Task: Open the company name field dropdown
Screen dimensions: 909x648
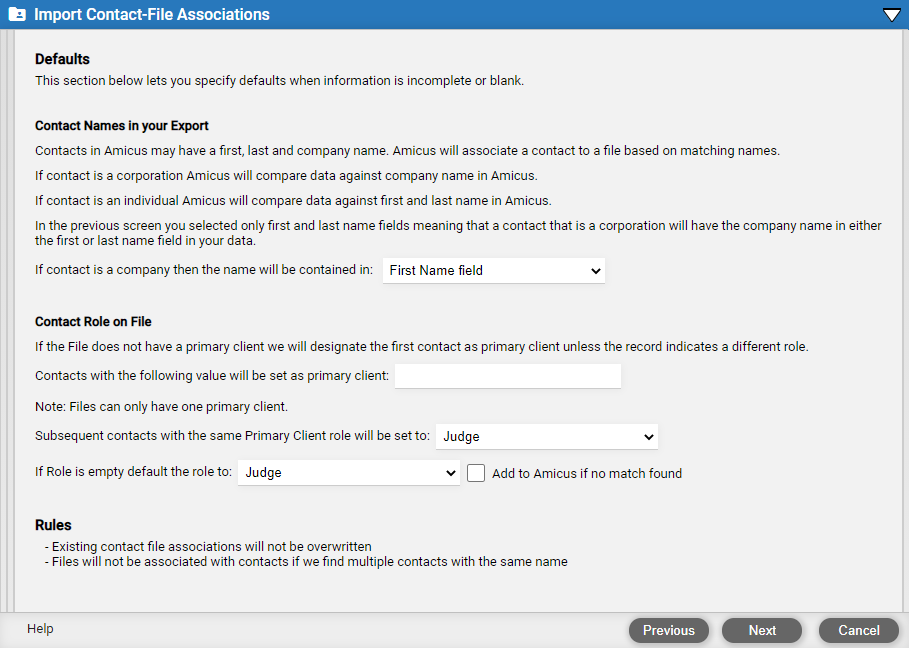Action: tap(493, 271)
